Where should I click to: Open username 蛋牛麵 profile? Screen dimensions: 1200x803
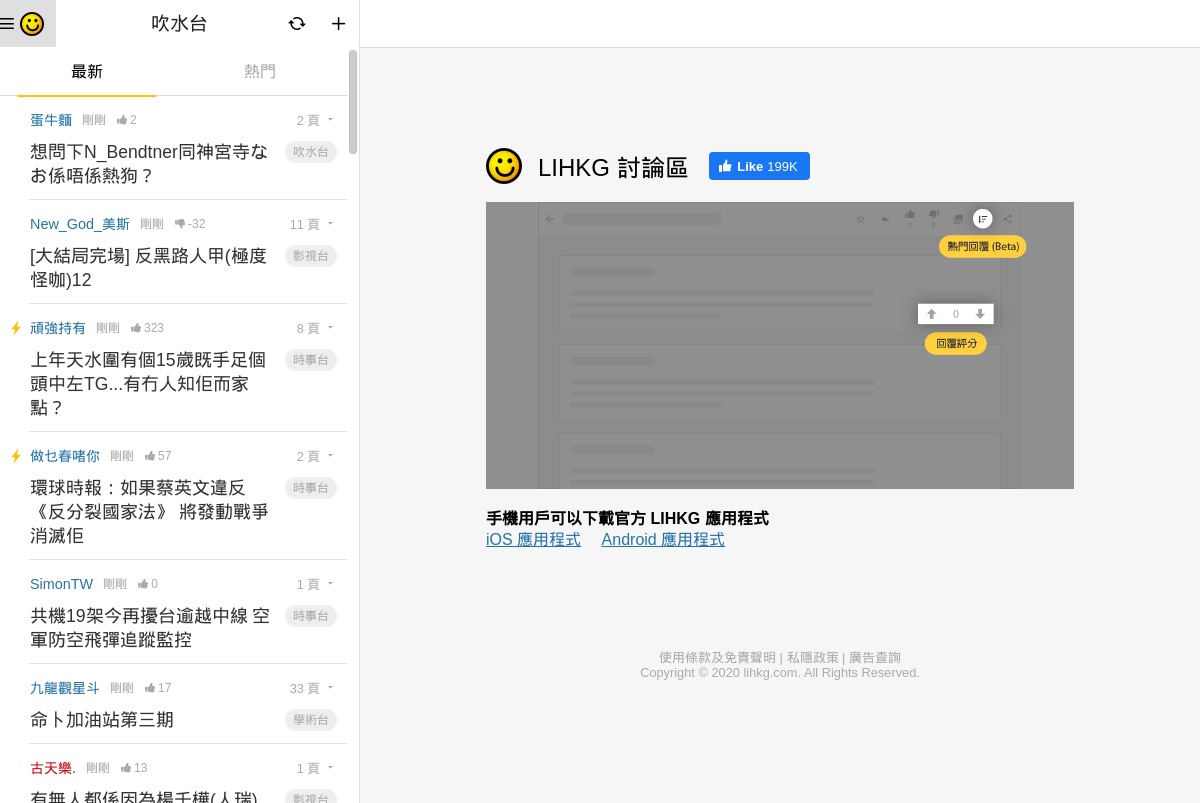pyautogui.click(x=51, y=120)
